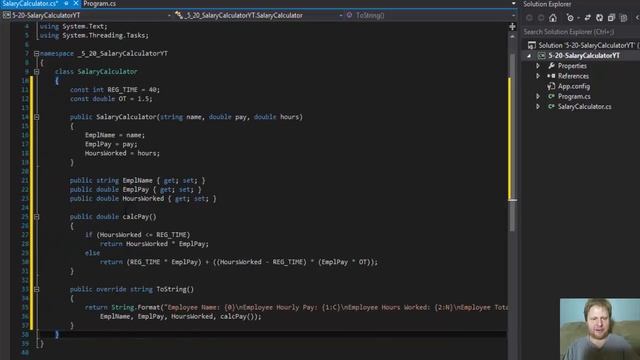The width and height of the screenshot is (640, 360).
Task: Collapse the ToString method region
Action: pyautogui.click(x=36, y=289)
